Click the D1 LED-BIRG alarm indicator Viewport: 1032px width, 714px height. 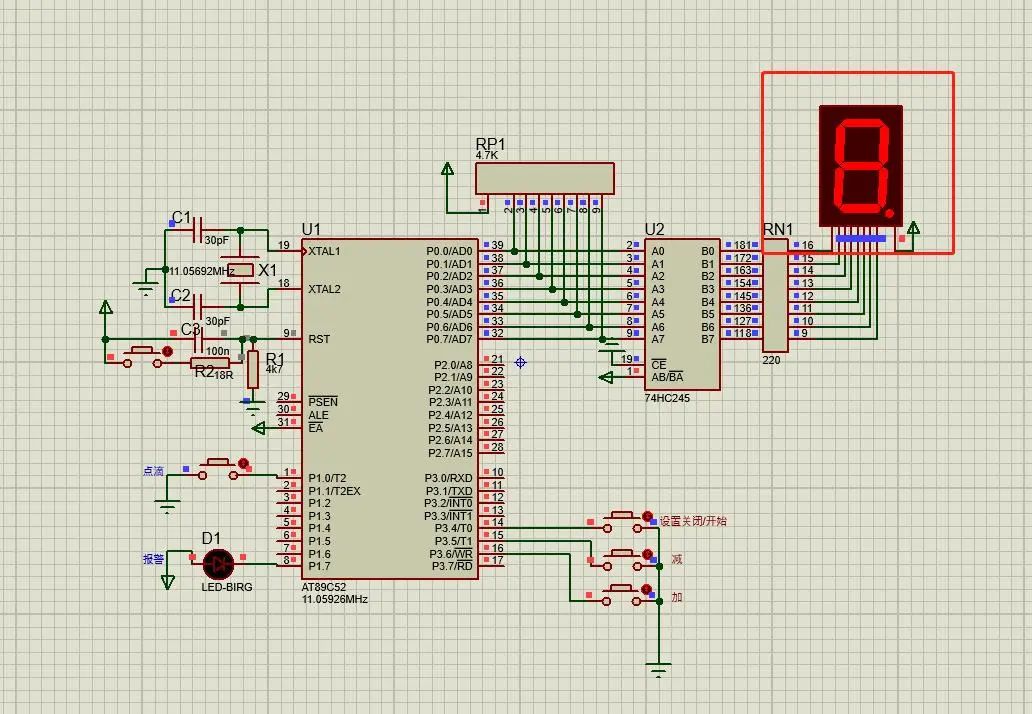point(216,563)
